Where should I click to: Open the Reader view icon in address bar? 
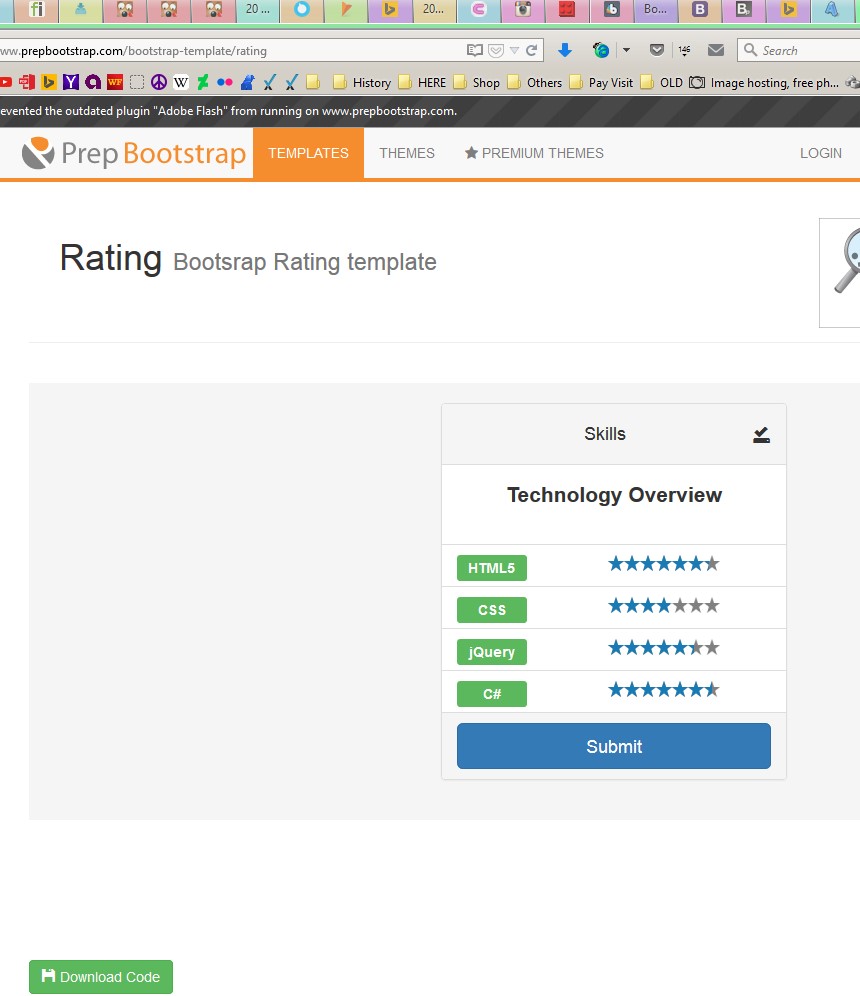(x=475, y=50)
